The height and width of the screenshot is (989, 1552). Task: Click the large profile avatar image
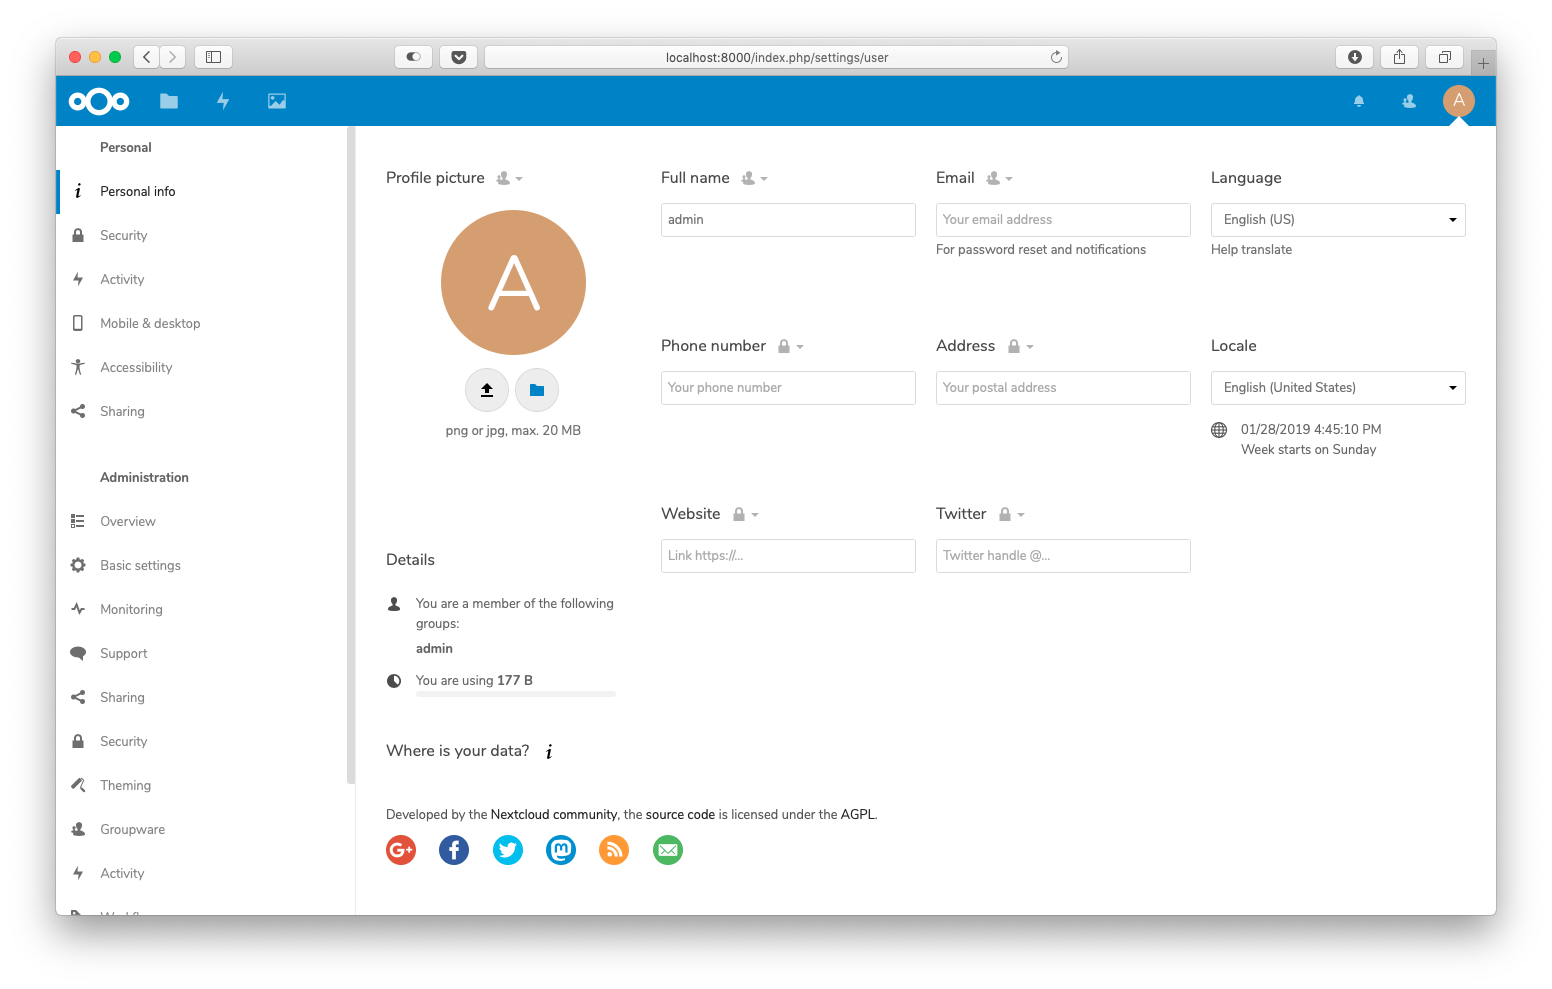pos(513,282)
